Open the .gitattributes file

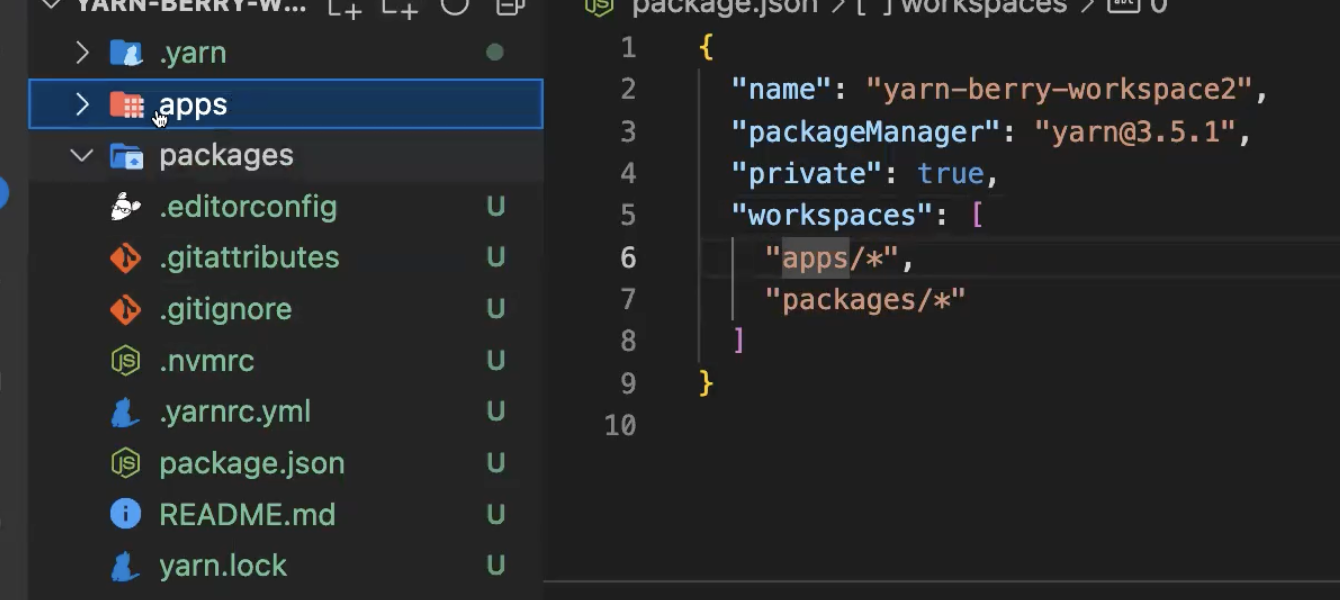249,258
